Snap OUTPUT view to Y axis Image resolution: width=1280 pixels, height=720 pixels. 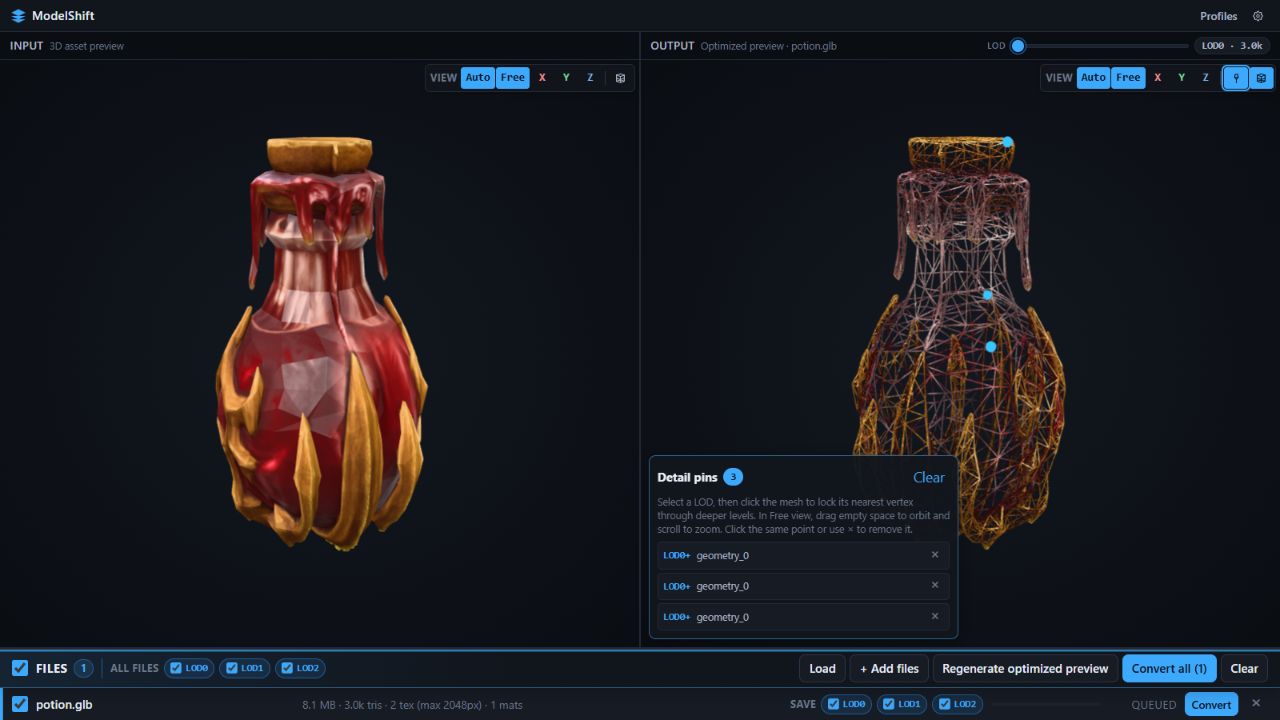[x=1182, y=78]
